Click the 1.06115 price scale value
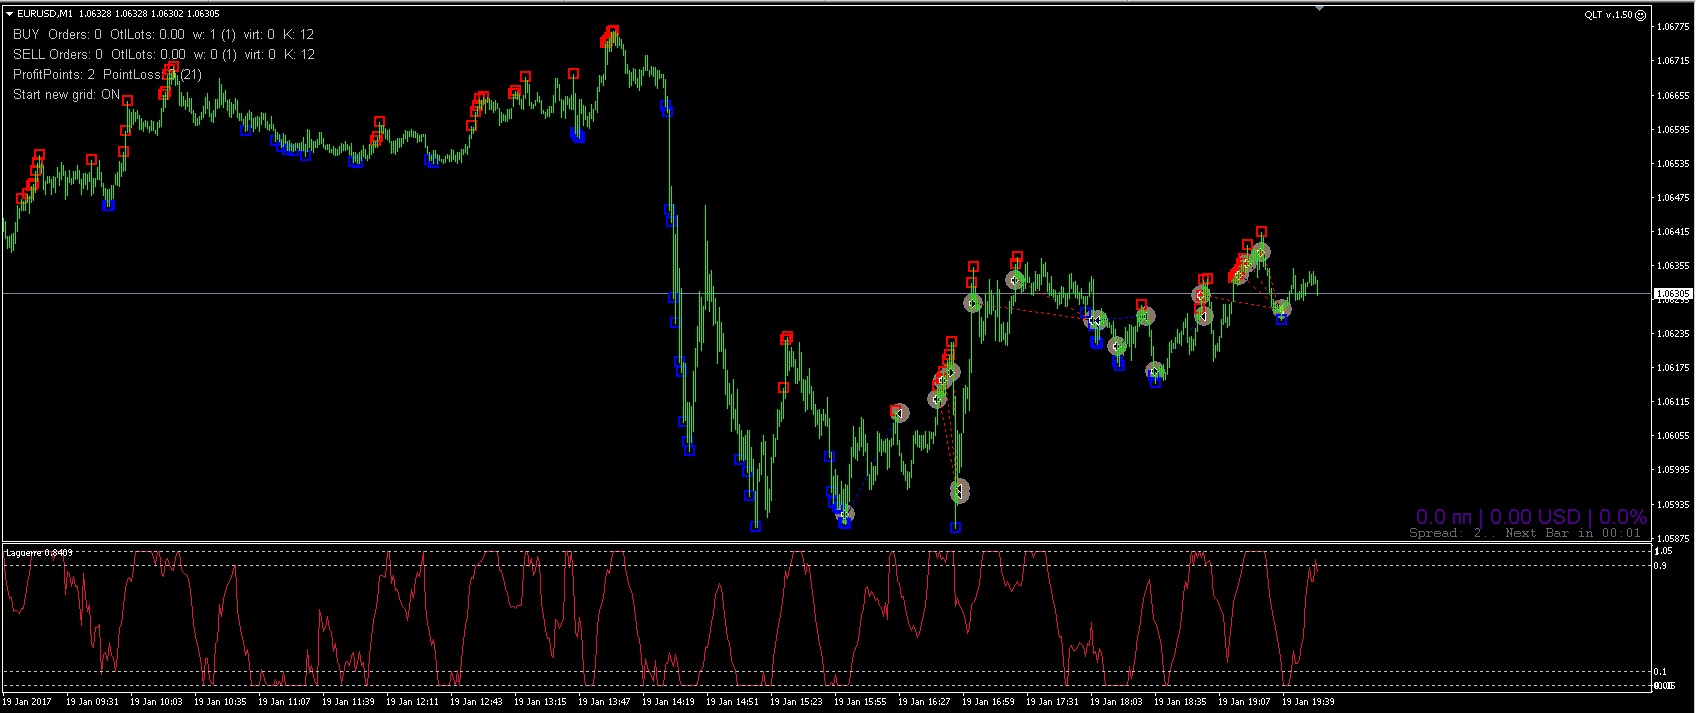The width and height of the screenshot is (1696, 713). (1673, 401)
